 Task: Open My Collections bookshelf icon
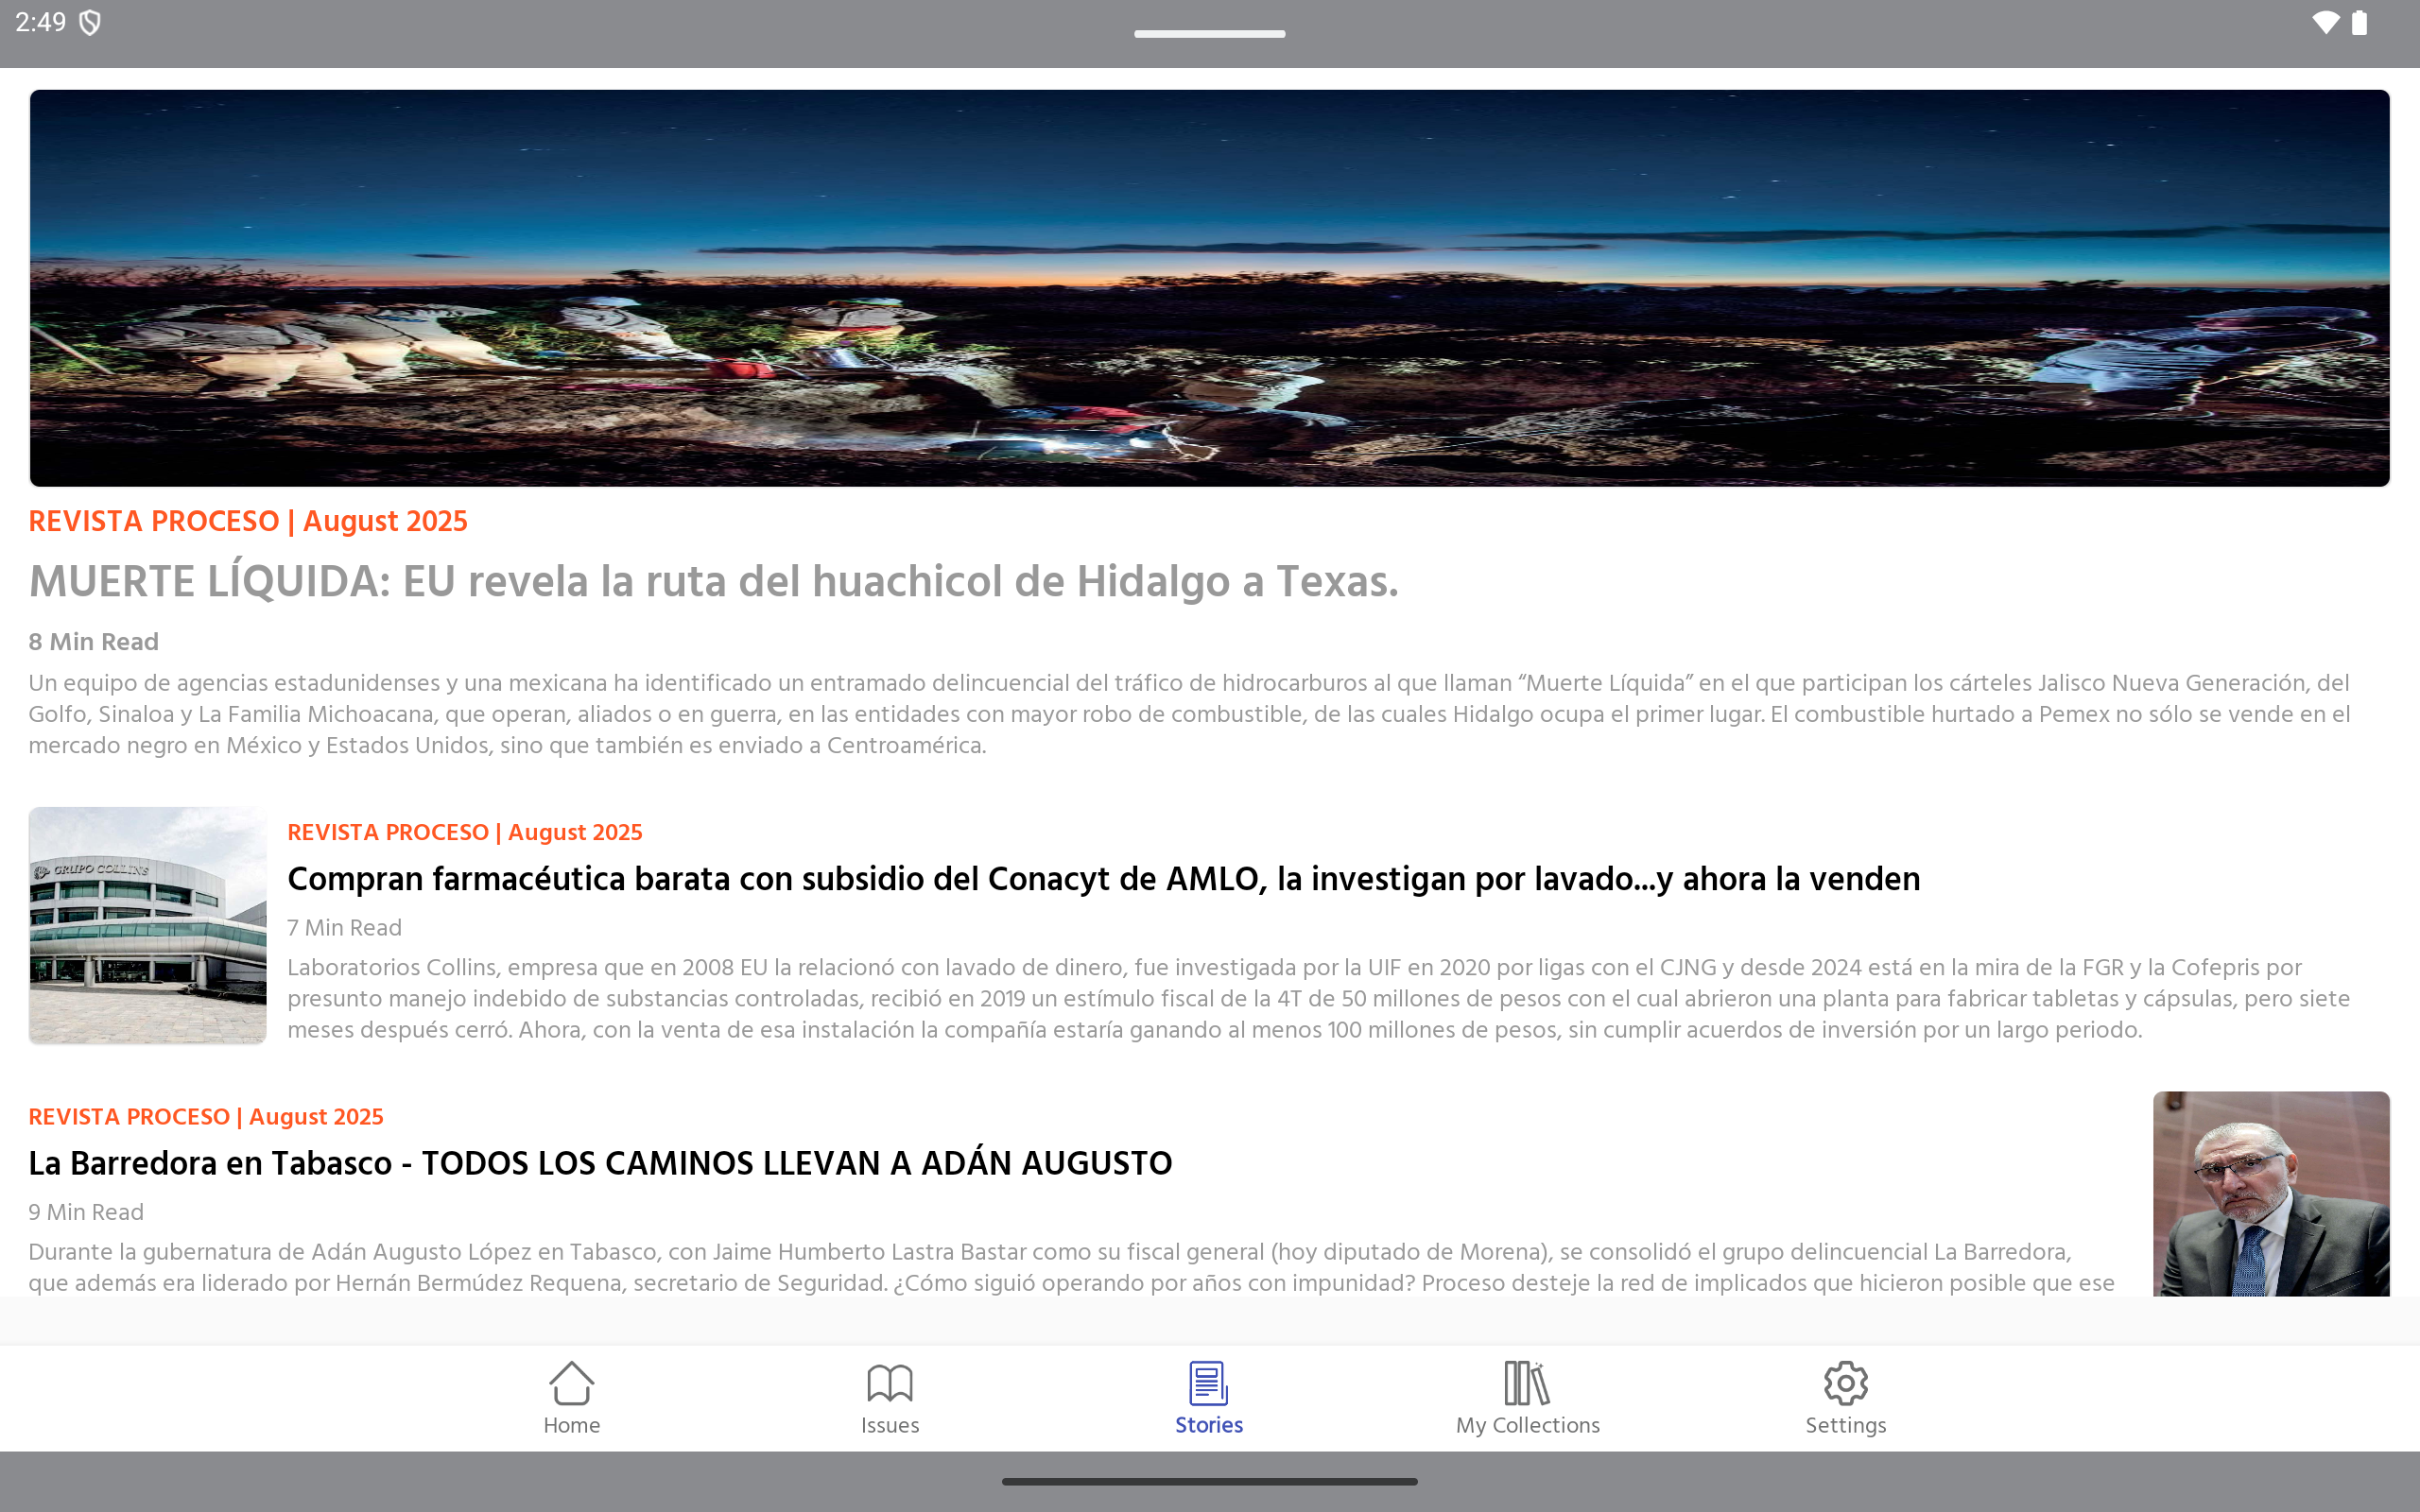tap(1527, 1383)
